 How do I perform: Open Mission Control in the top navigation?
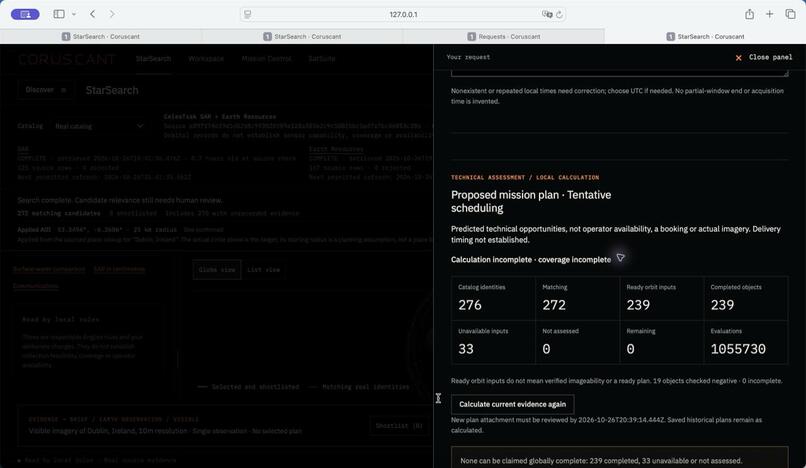point(266,59)
